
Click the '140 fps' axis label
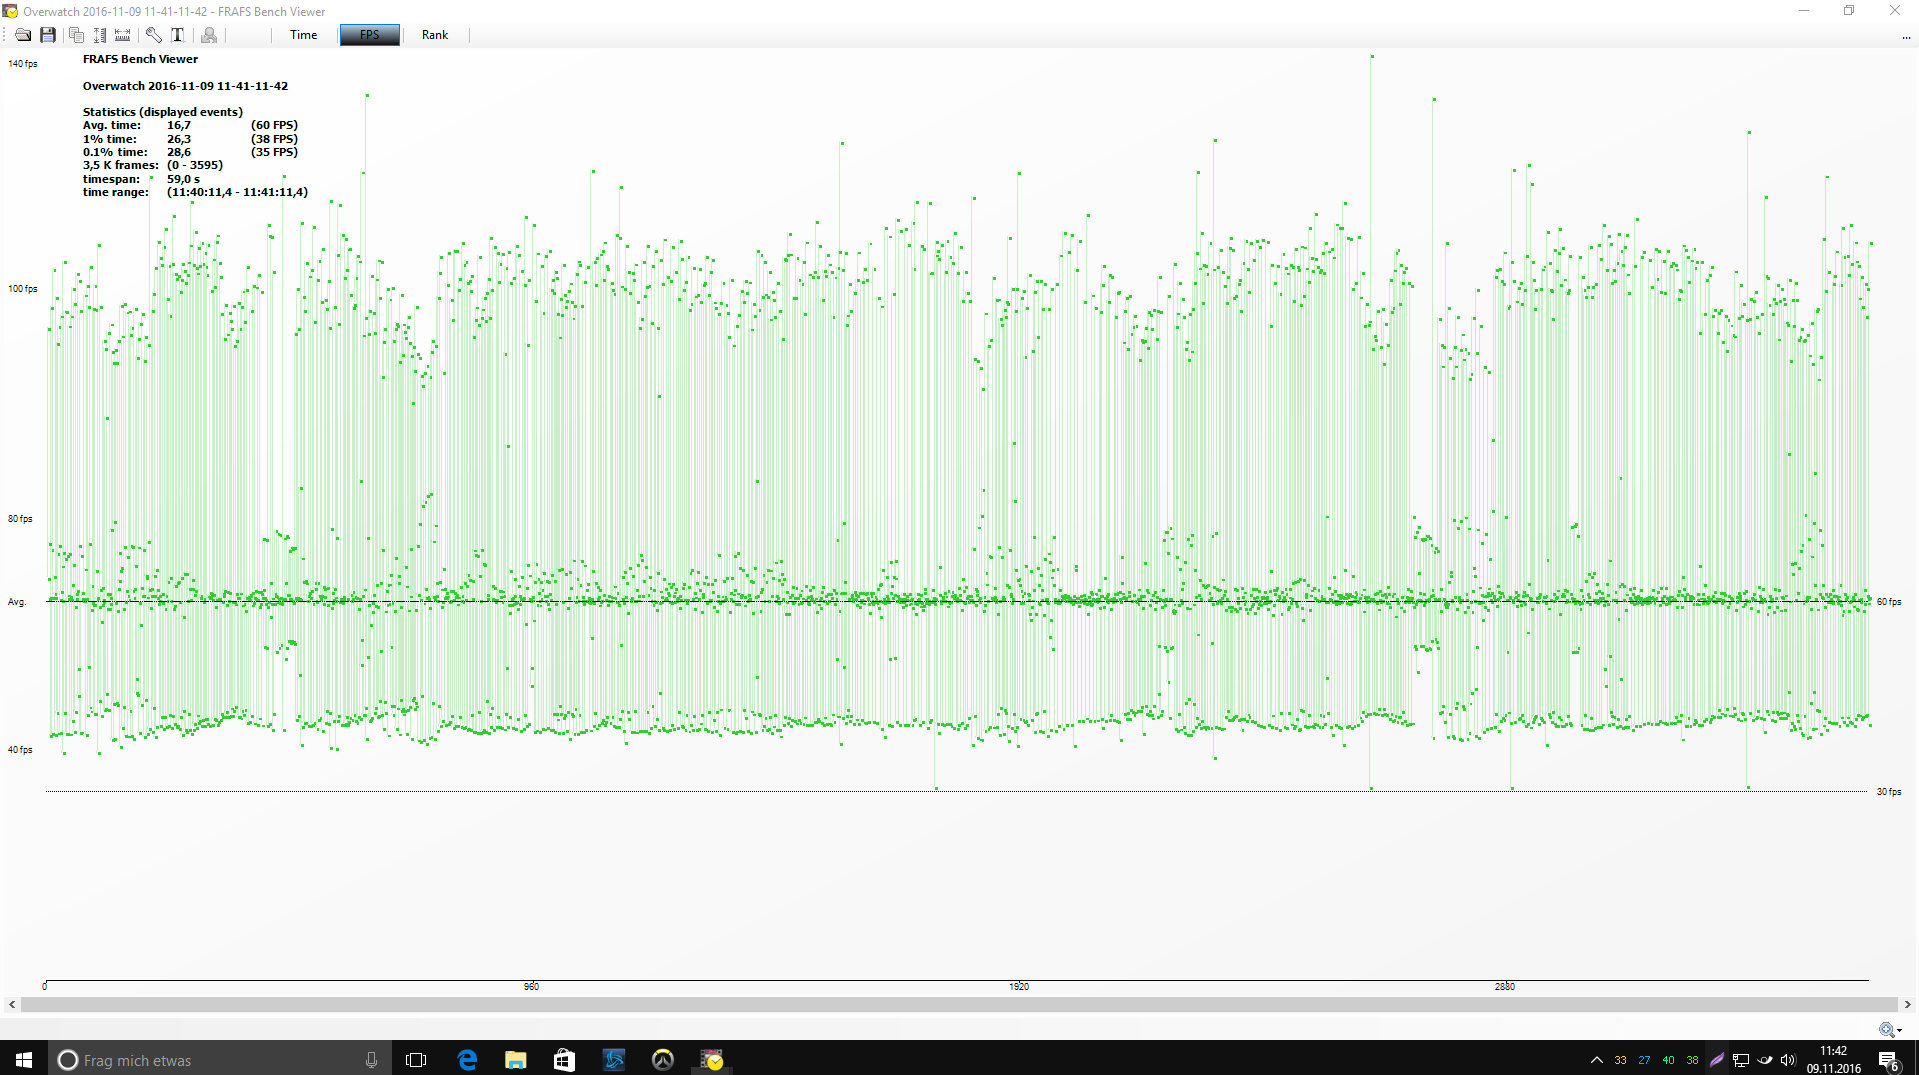(x=23, y=64)
